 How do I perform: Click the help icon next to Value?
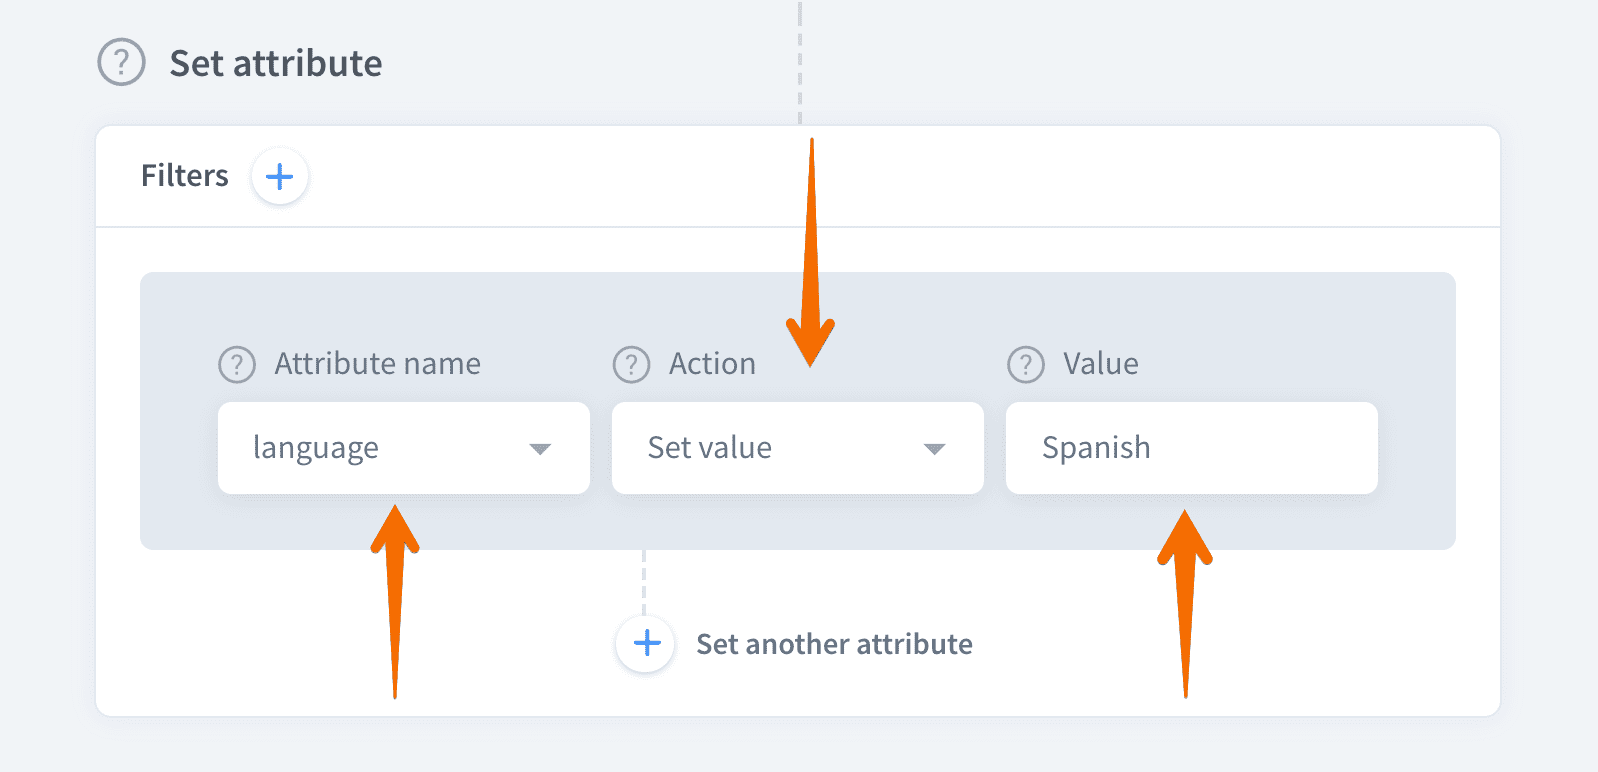click(1025, 364)
